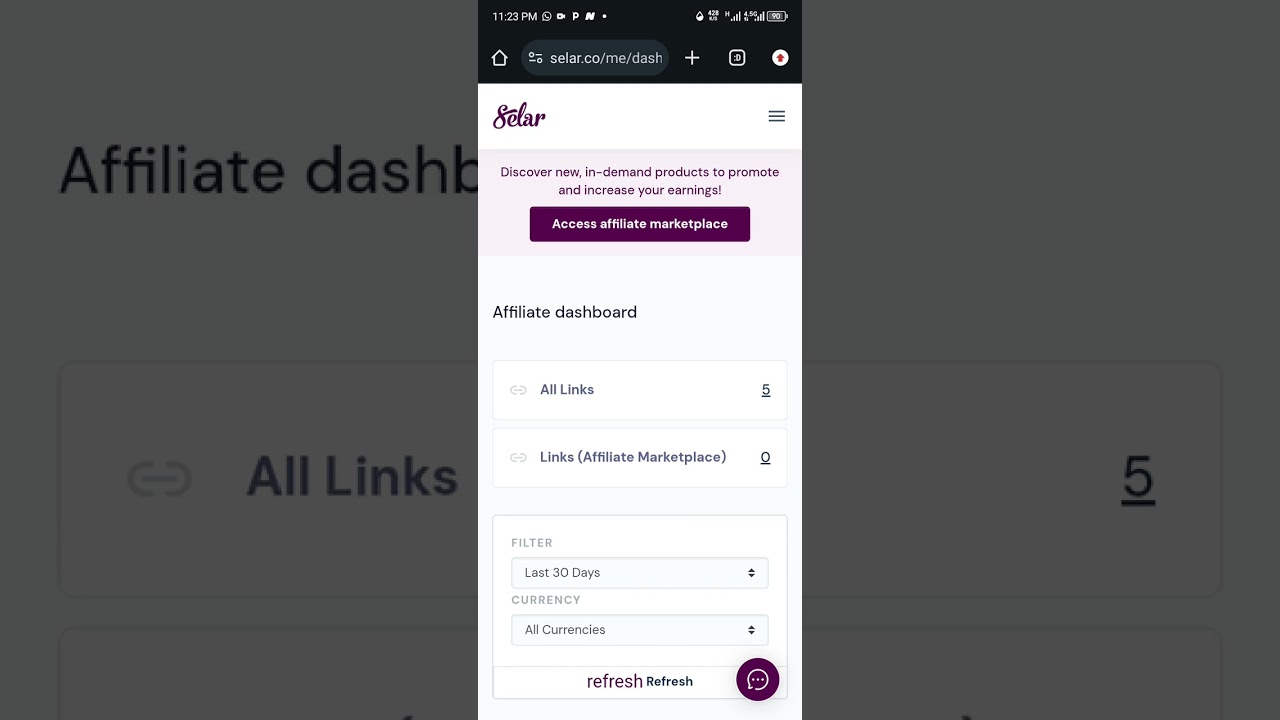The width and height of the screenshot is (1280, 720).
Task: Select the Links (Affiliate Marketplace) card
Action: coord(640,457)
